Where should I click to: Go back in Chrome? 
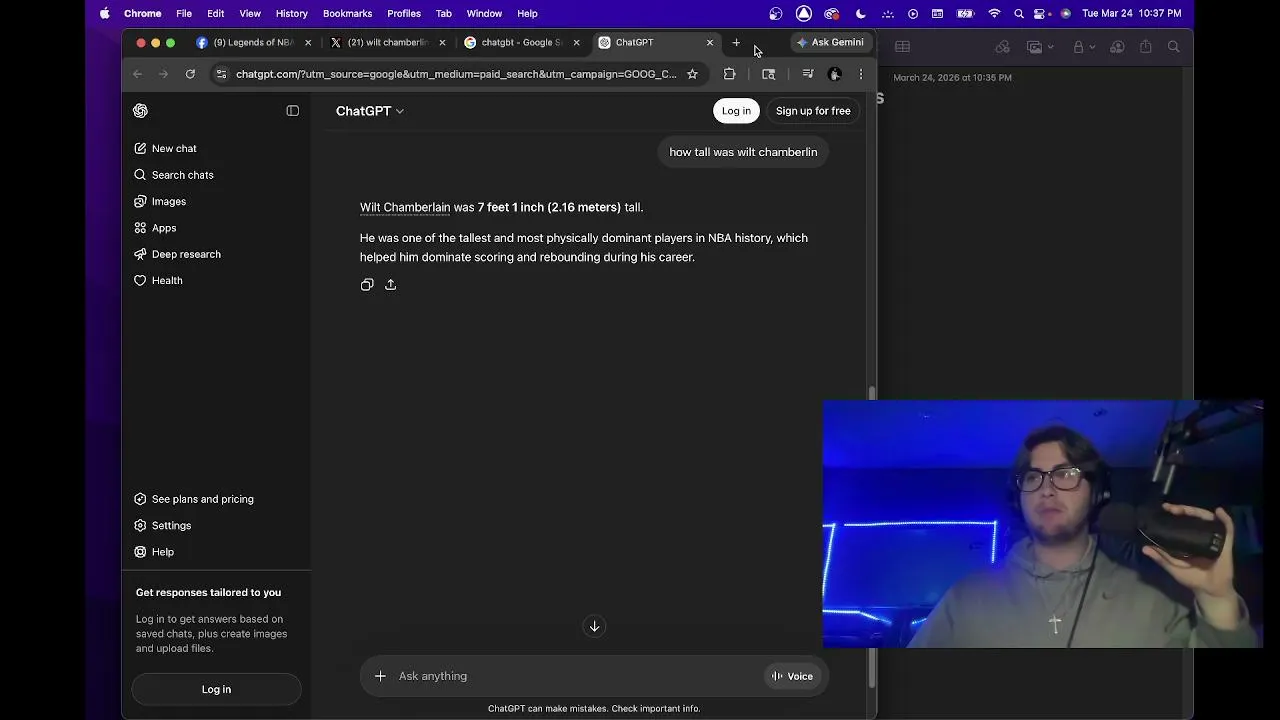(x=138, y=74)
